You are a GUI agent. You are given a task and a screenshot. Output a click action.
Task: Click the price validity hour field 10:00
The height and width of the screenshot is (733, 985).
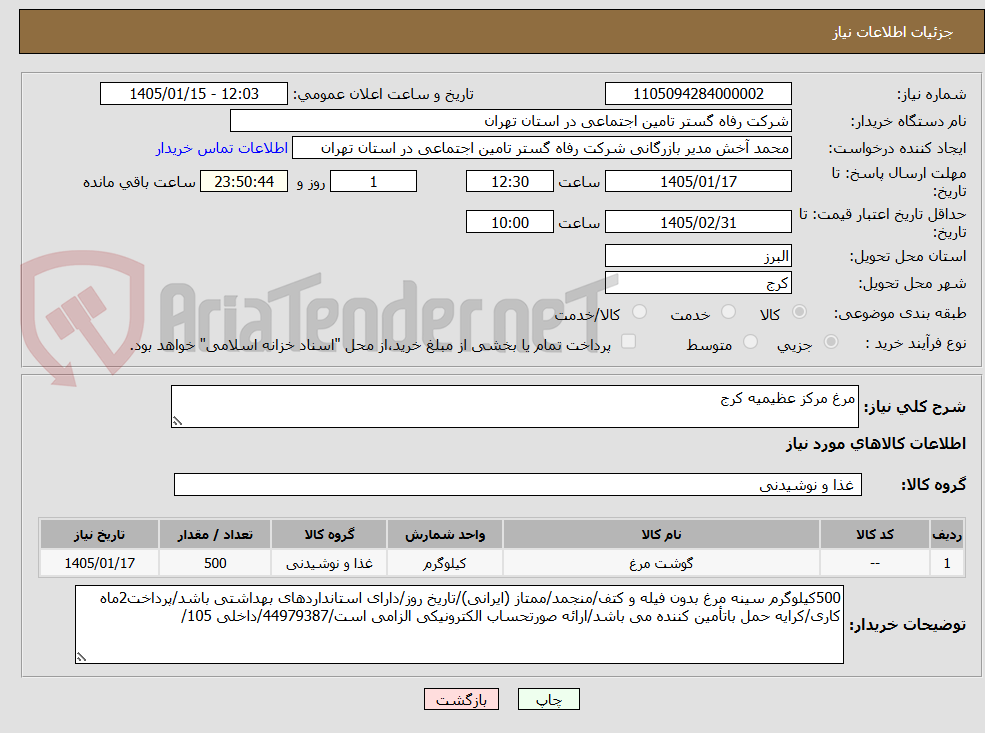pyautogui.click(x=509, y=222)
